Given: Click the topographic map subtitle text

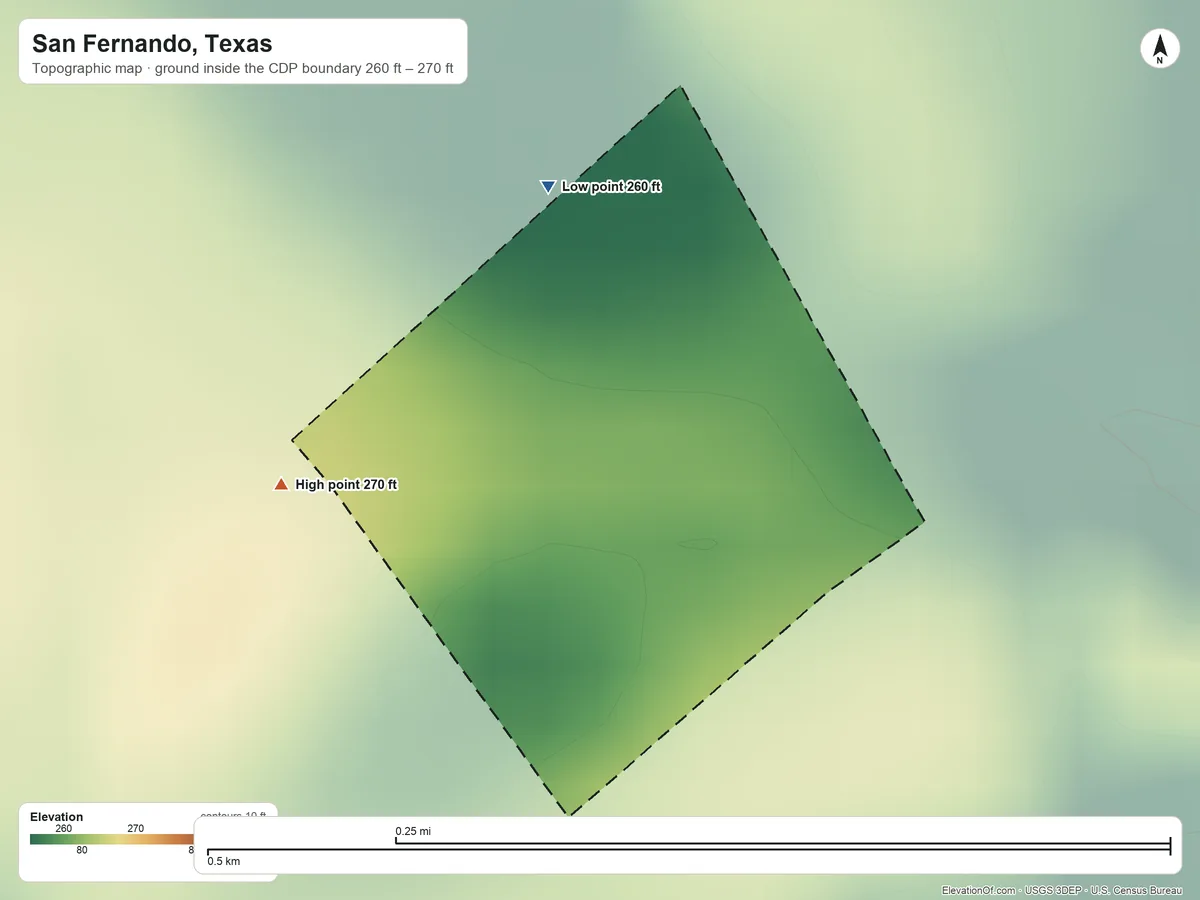Looking at the screenshot, I should (x=243, y=70).
